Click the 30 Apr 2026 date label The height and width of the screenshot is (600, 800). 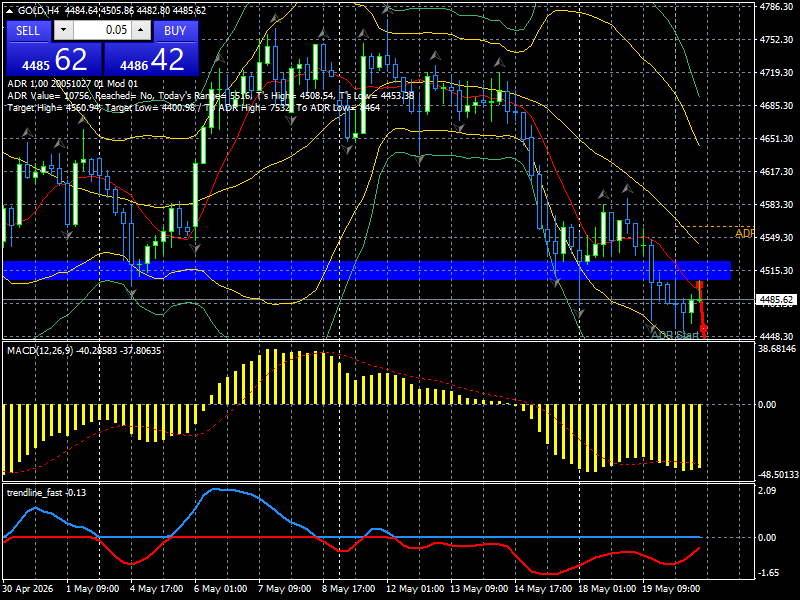coord(28,589)
